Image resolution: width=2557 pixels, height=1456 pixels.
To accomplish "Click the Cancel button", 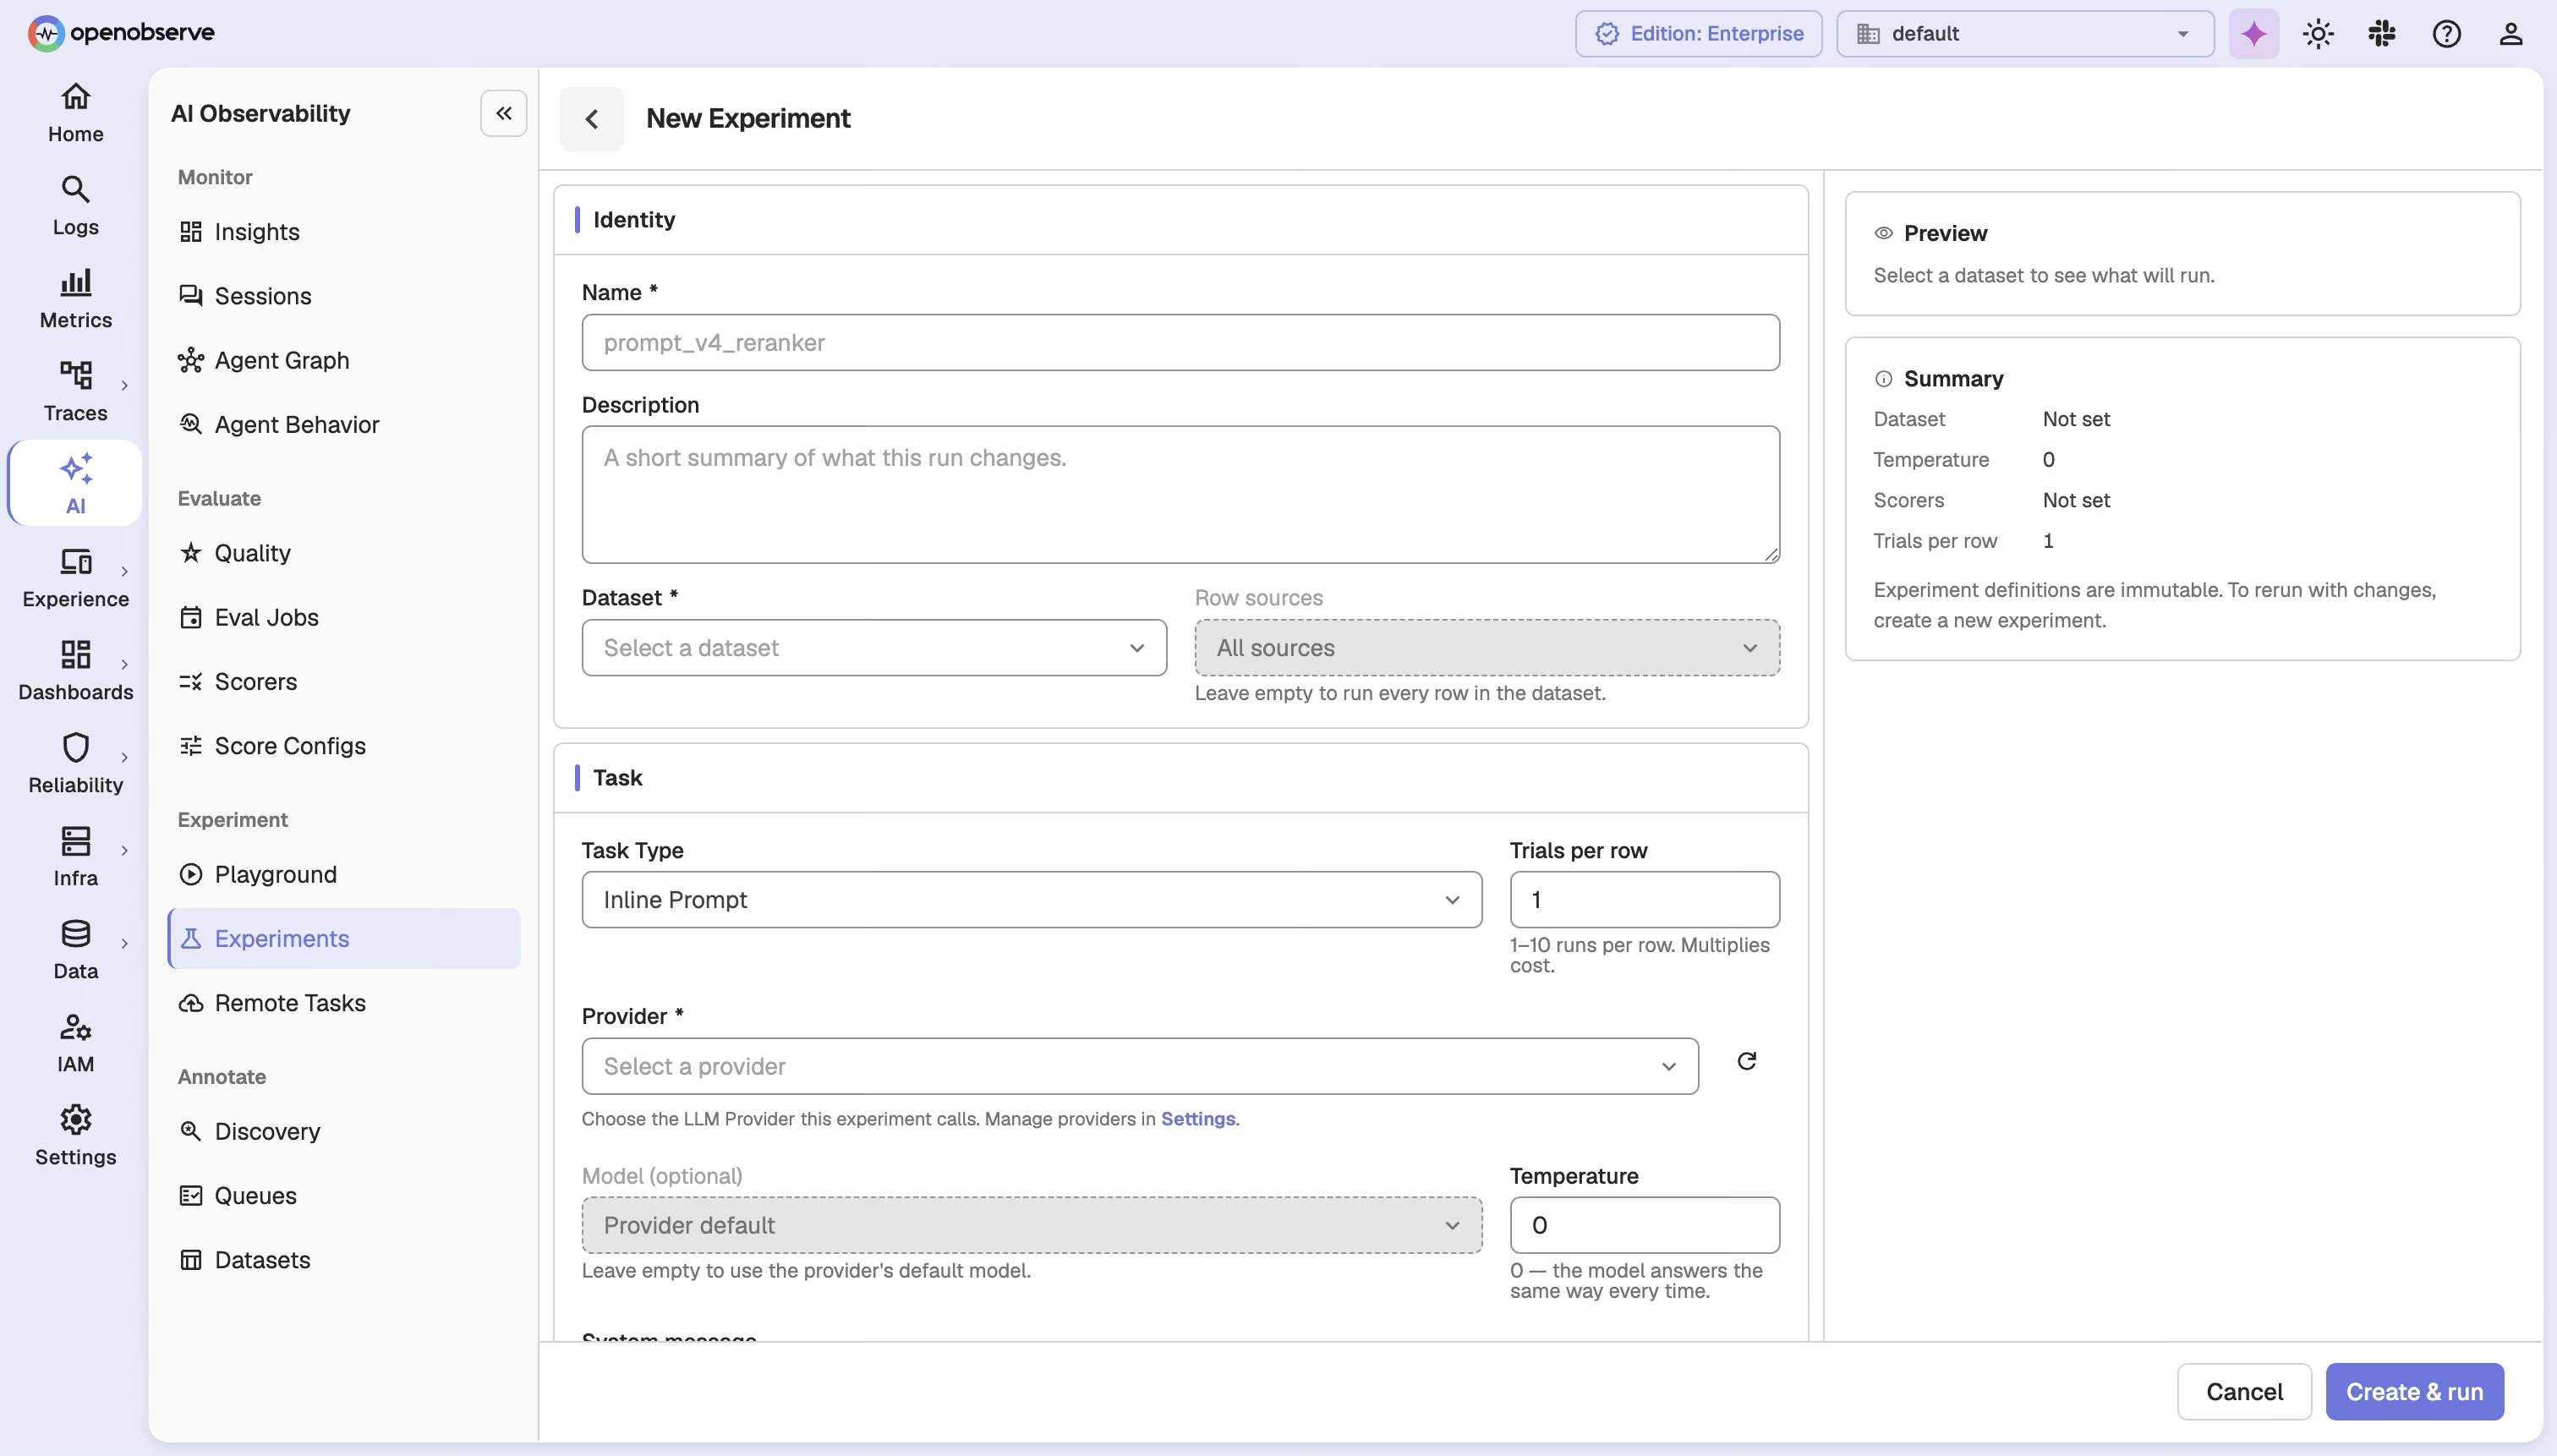I will (2243, 1392).
